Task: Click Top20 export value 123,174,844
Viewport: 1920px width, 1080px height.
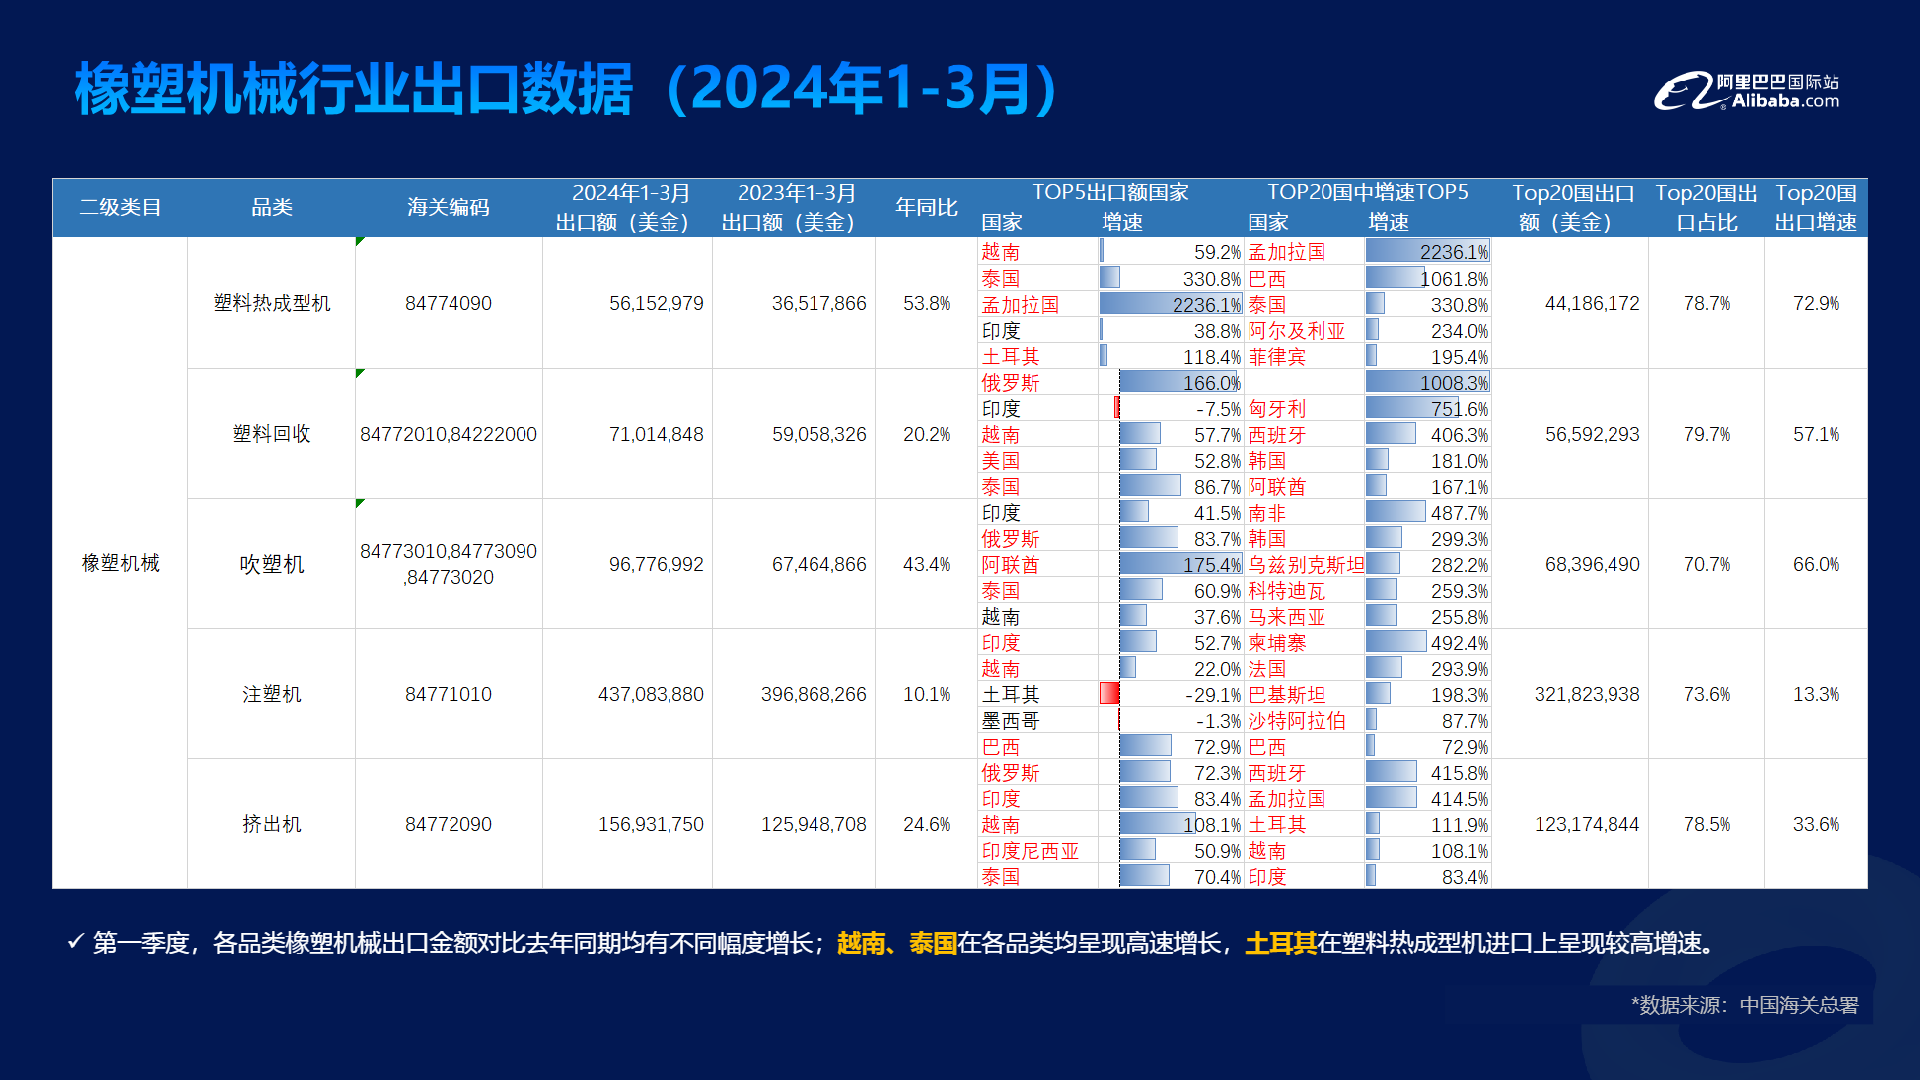Action: click(1587, 824)
